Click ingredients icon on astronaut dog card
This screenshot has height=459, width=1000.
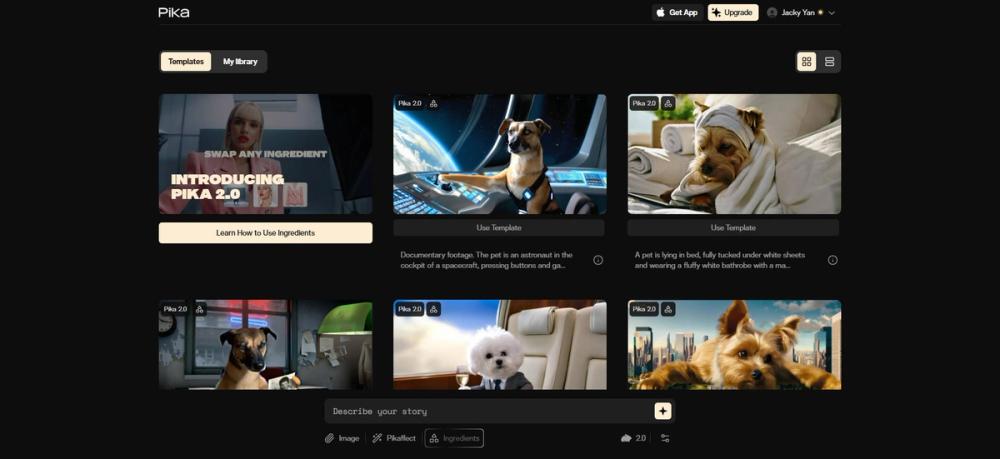pos(433,103)
